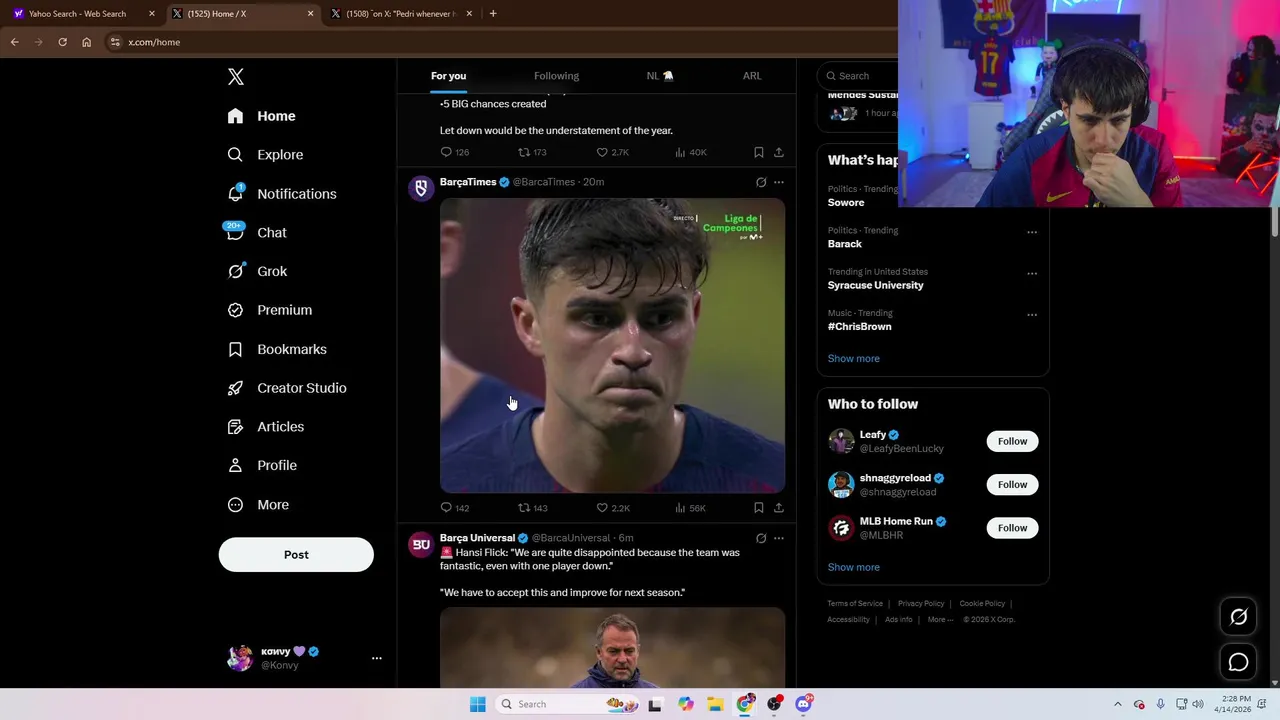The width and height of the screenshot is (1280, 720).
Task: Open more options for Syracuse University trend
Action: pyautogui.click(x=1031, y=273)
